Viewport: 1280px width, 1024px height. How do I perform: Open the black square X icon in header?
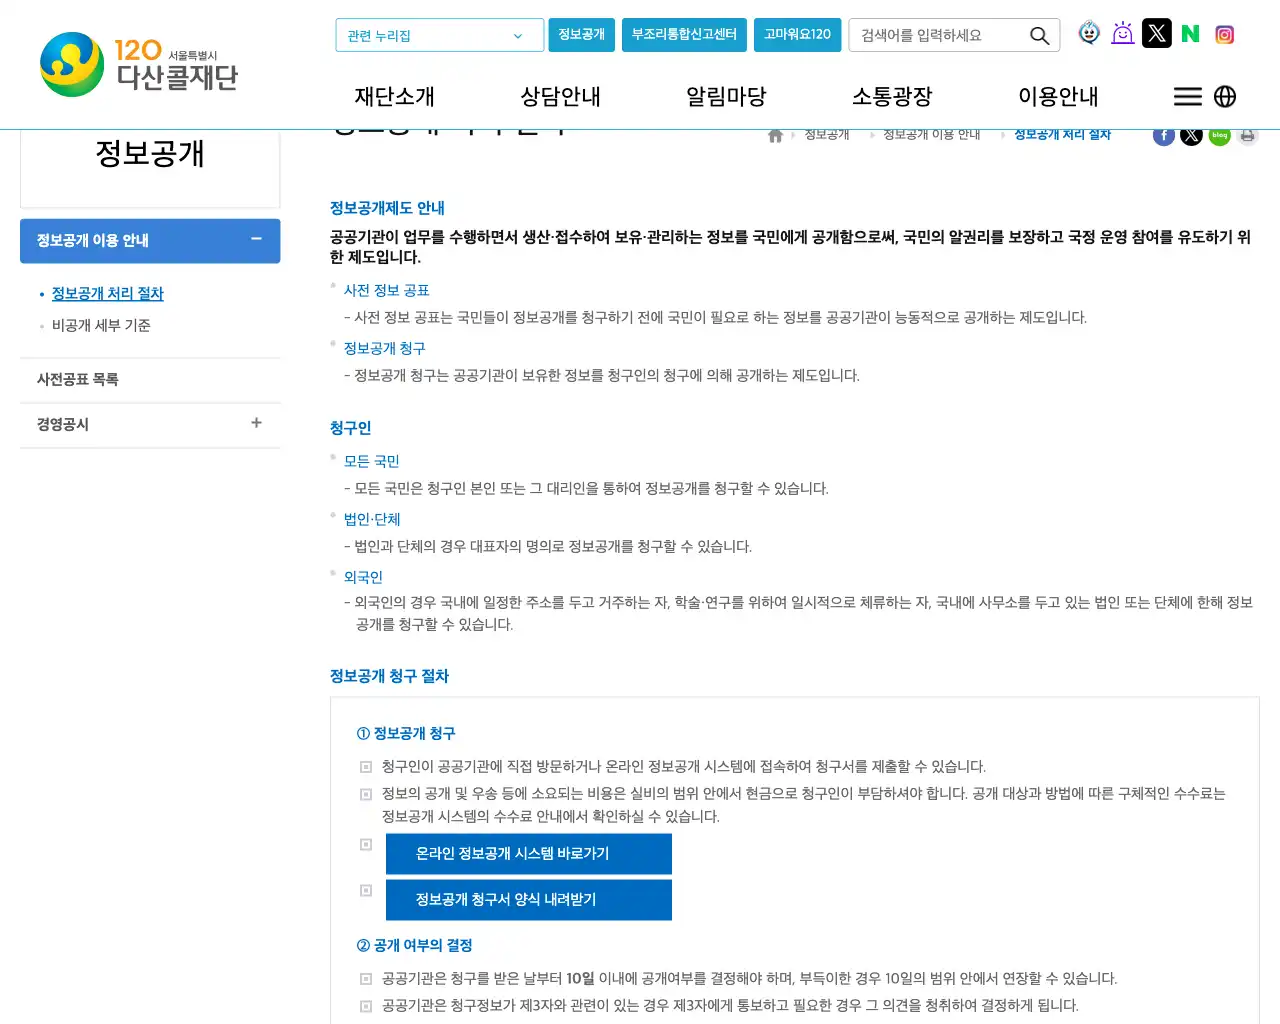coord(1157,33)
